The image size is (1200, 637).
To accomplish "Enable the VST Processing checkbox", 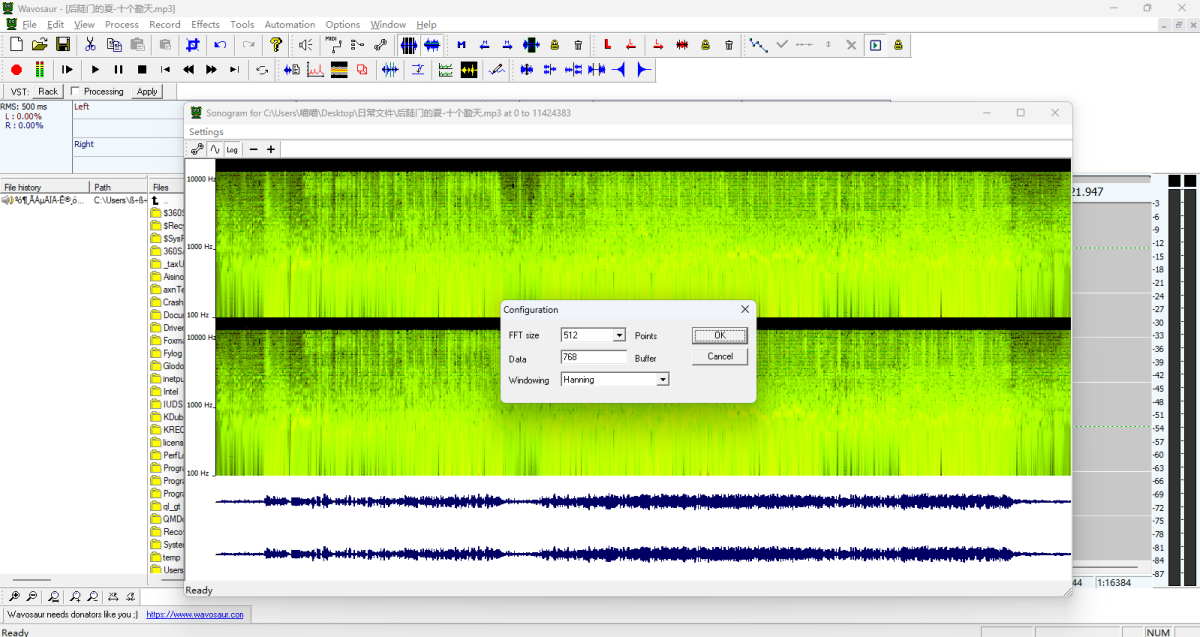I will coord(76,92).
